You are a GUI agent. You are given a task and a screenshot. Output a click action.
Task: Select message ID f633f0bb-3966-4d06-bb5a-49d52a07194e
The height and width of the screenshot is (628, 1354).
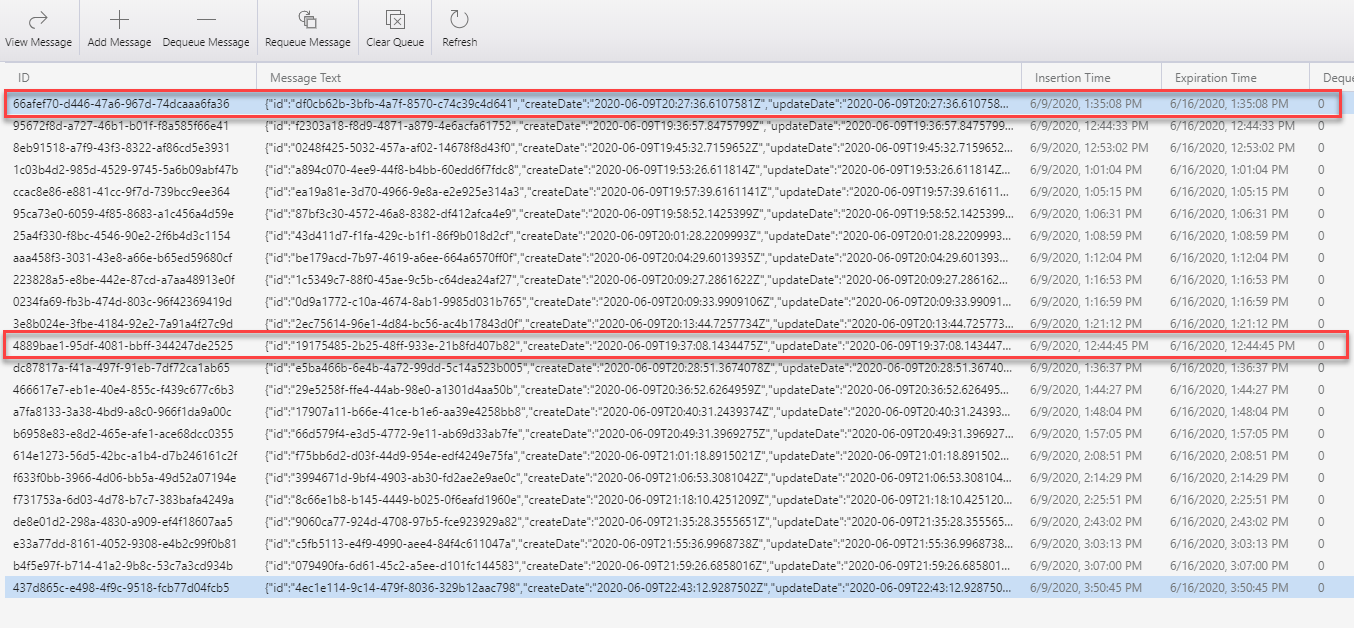(x=124, y=478)
